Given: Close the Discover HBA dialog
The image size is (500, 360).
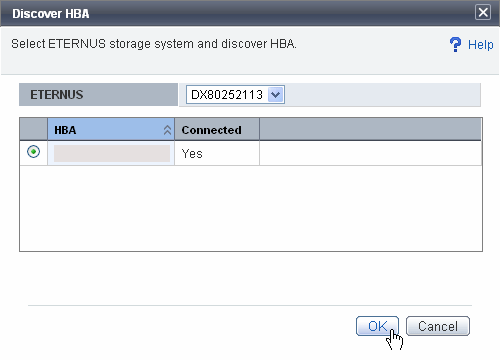Looking at the screenshot, I should tap(483, 13).
